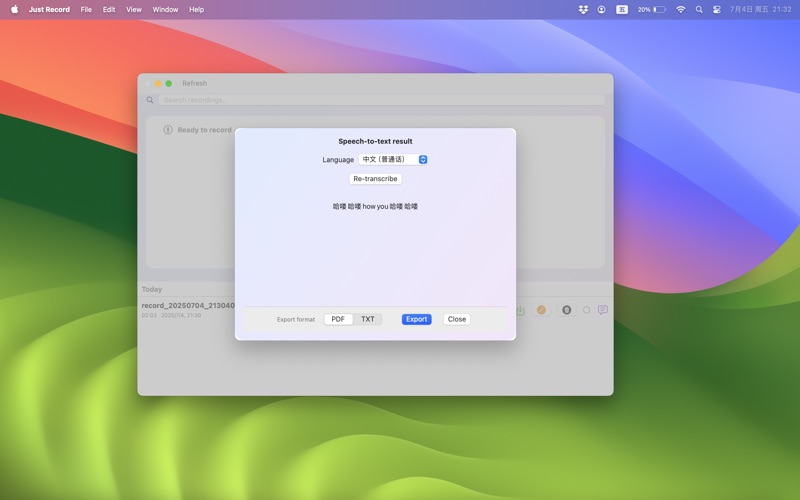Image resolution: width=800 pixels, height=500 pixels.
Task: Open Control Center in the menu bar
Action: tap(716, 9)
